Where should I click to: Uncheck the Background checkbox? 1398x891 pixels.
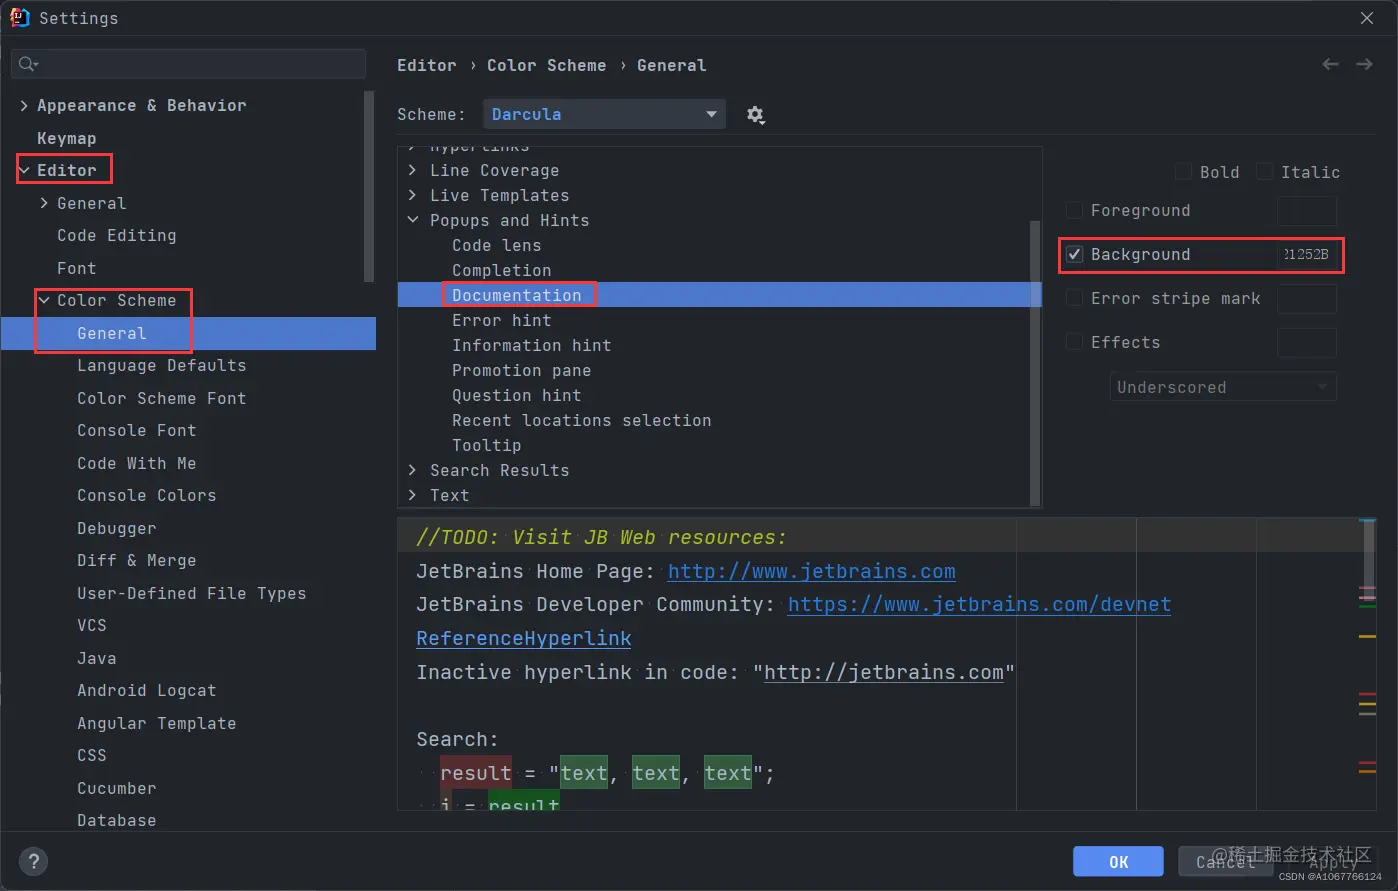(x=1074, y=254)
